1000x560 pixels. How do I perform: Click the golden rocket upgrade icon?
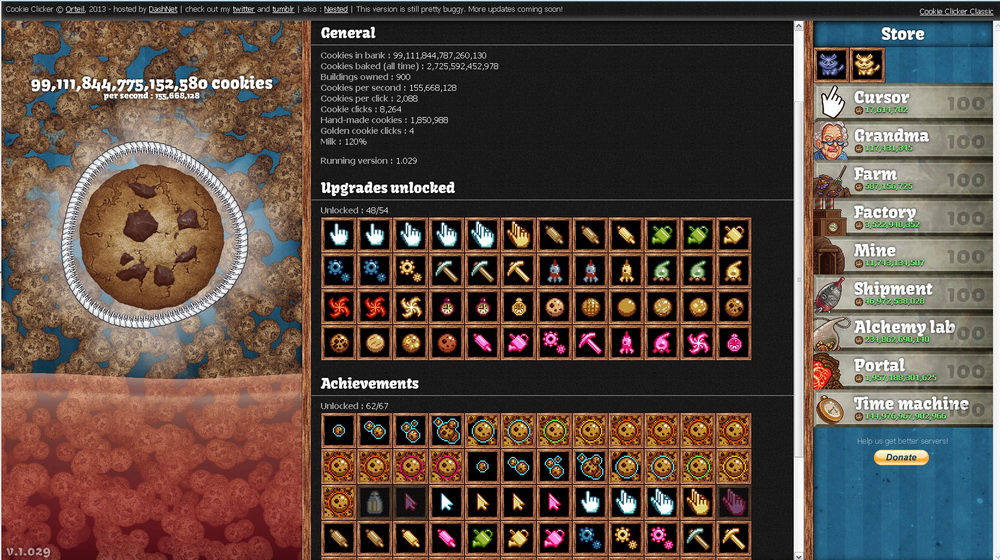click(x=624, y=271)
